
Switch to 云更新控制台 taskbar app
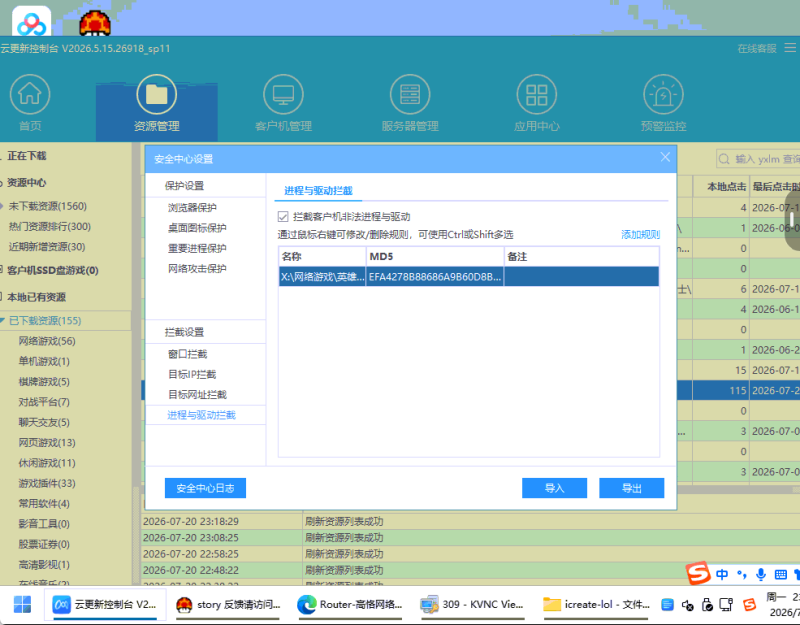105,605
